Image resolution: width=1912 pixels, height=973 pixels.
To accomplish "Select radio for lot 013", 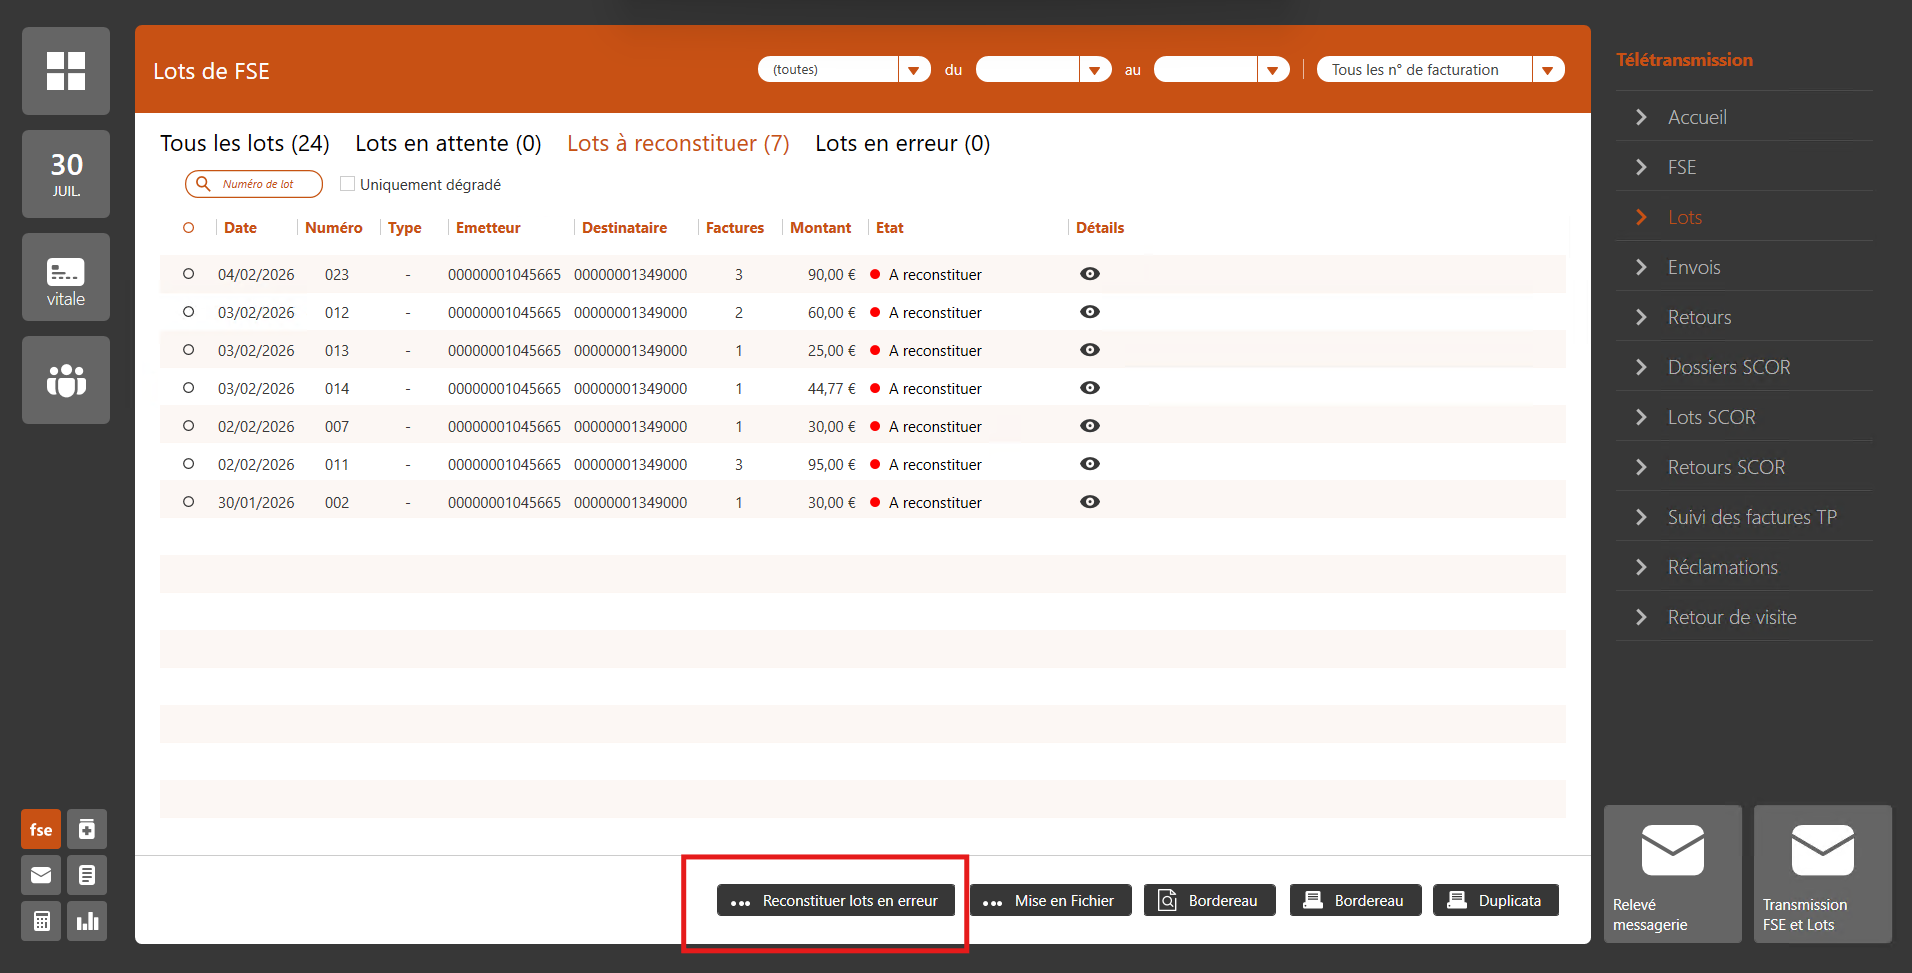I will pyautogui.click(x=188, y=350).
